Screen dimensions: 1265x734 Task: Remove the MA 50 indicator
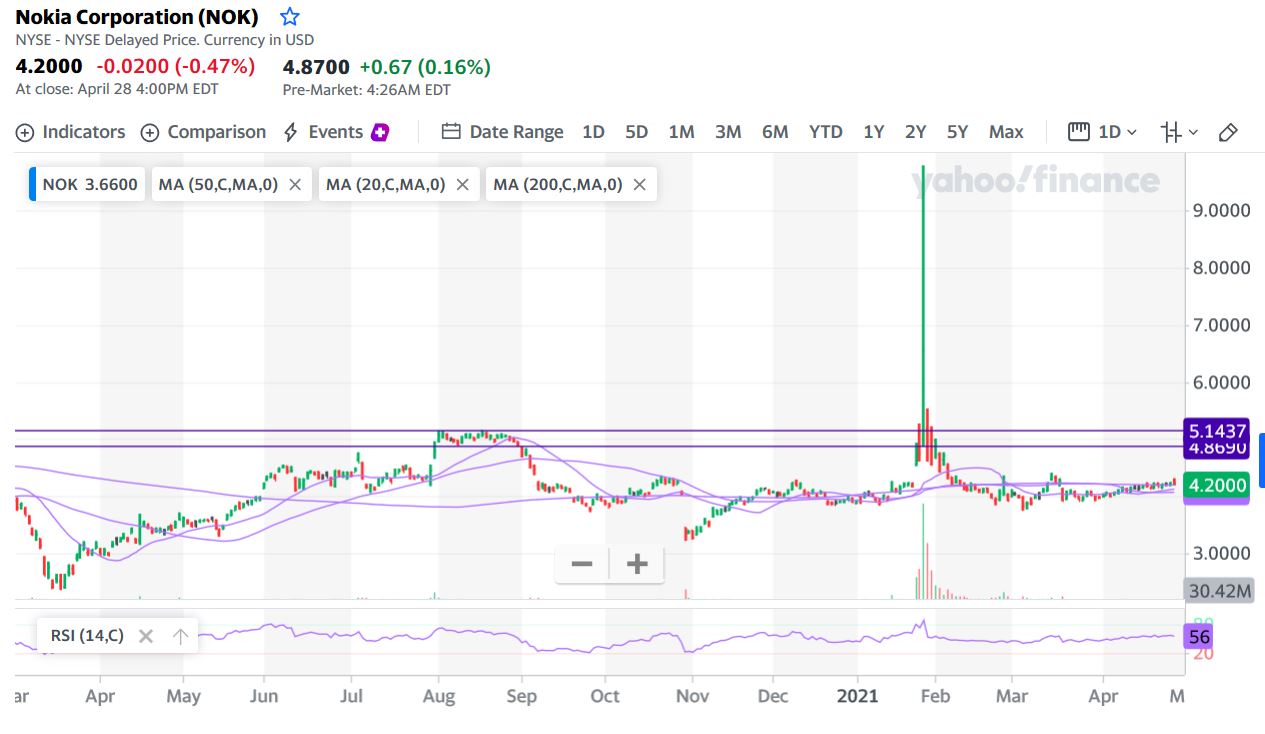295,184
